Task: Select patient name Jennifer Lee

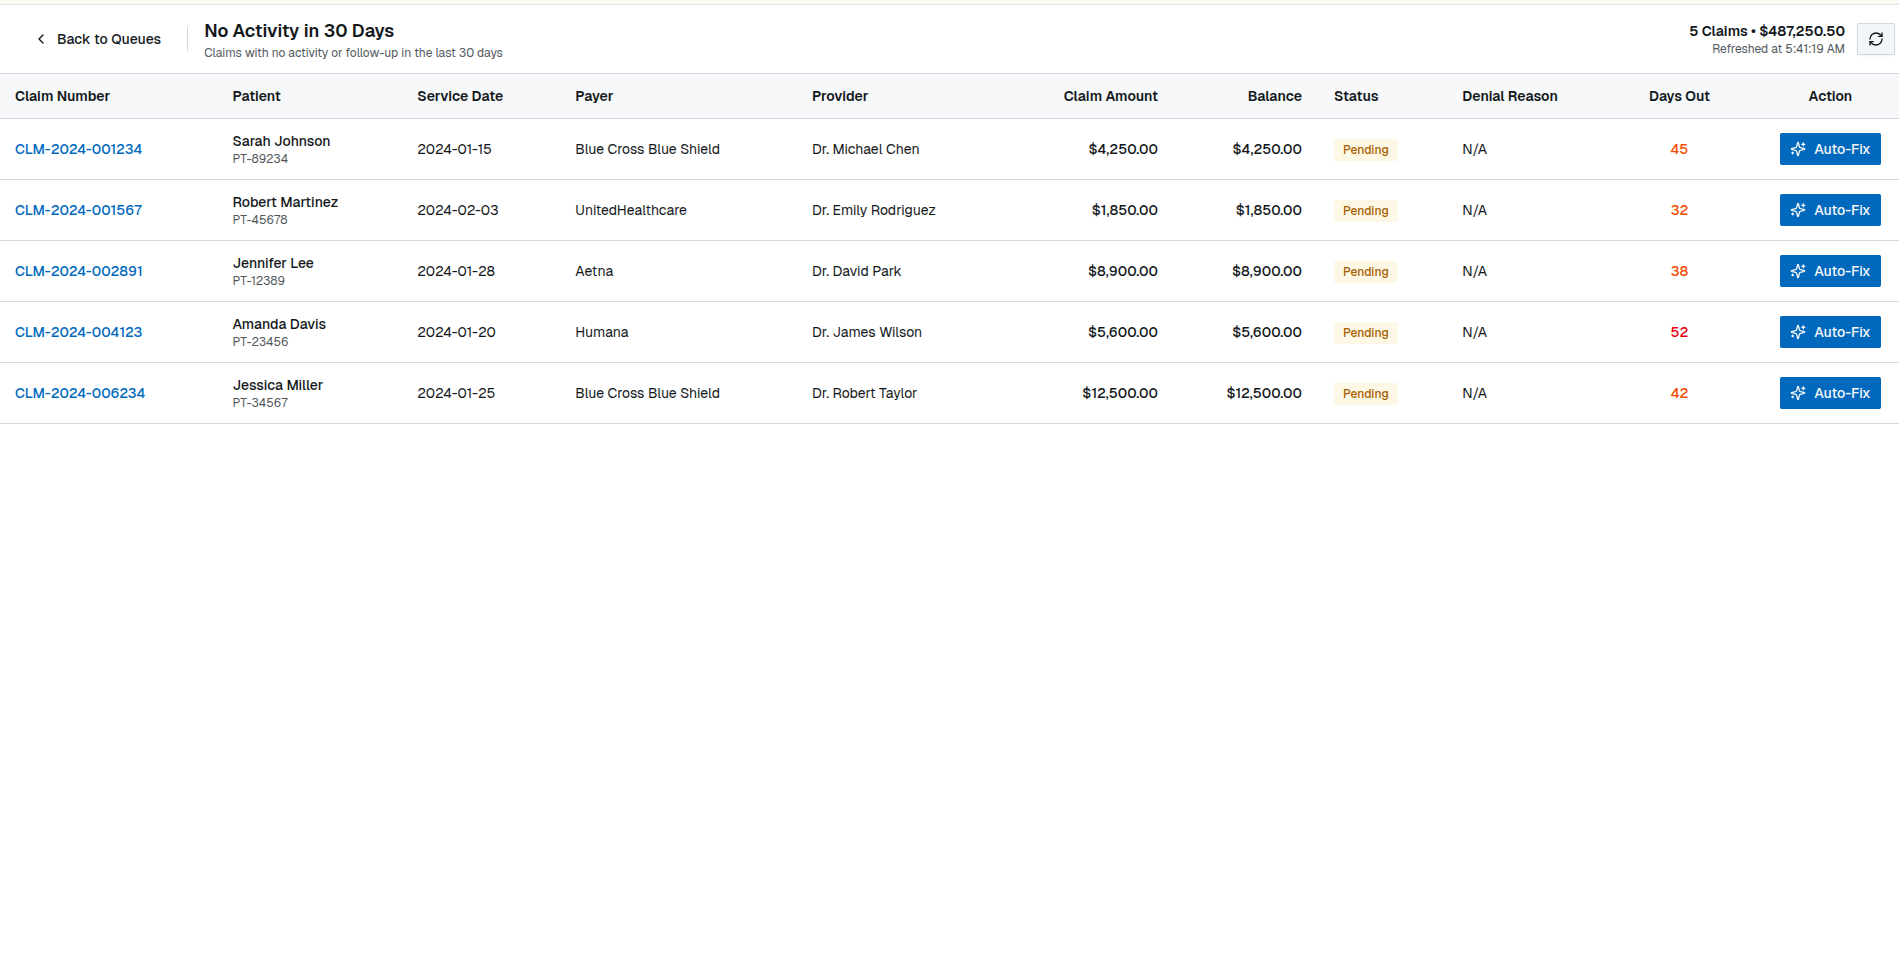Action: 273,263
